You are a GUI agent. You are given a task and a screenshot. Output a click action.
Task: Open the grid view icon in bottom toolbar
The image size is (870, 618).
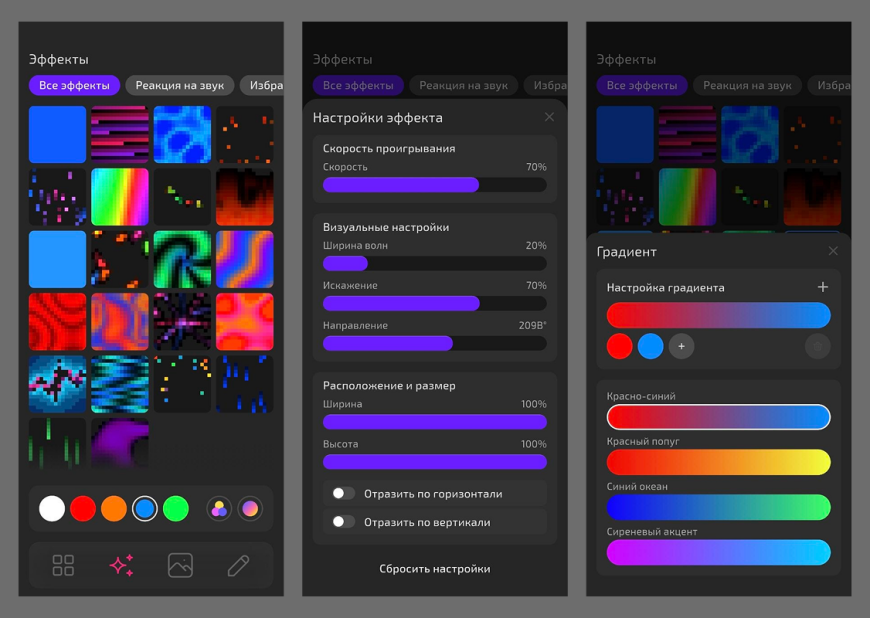pos(63,565)
